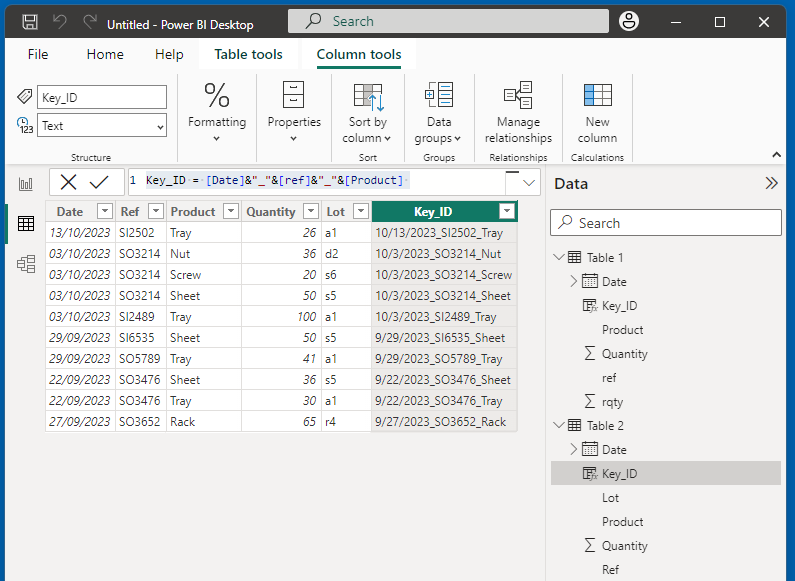Select Ref field in Table 2
Screen dimensions: 795x581
click(610, 570)
